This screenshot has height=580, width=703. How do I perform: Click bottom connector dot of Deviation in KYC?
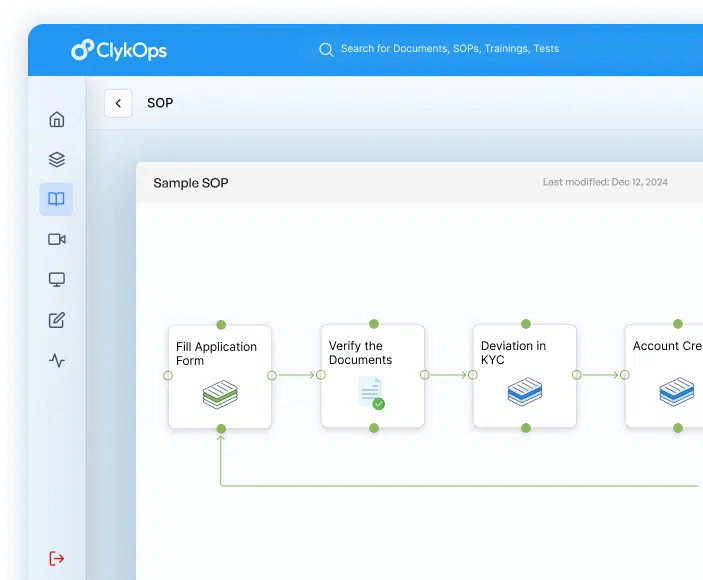click(525, 428)
